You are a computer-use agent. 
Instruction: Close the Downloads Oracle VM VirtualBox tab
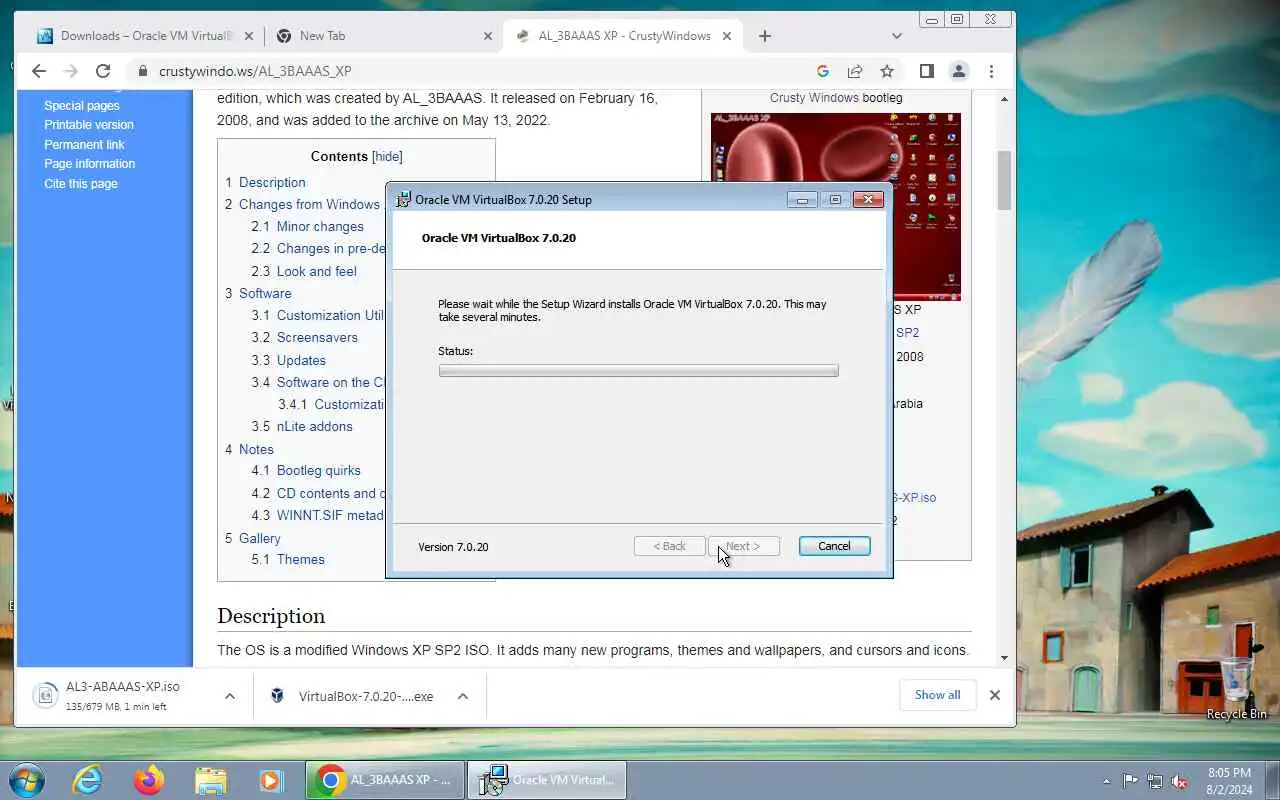[250, 36]
